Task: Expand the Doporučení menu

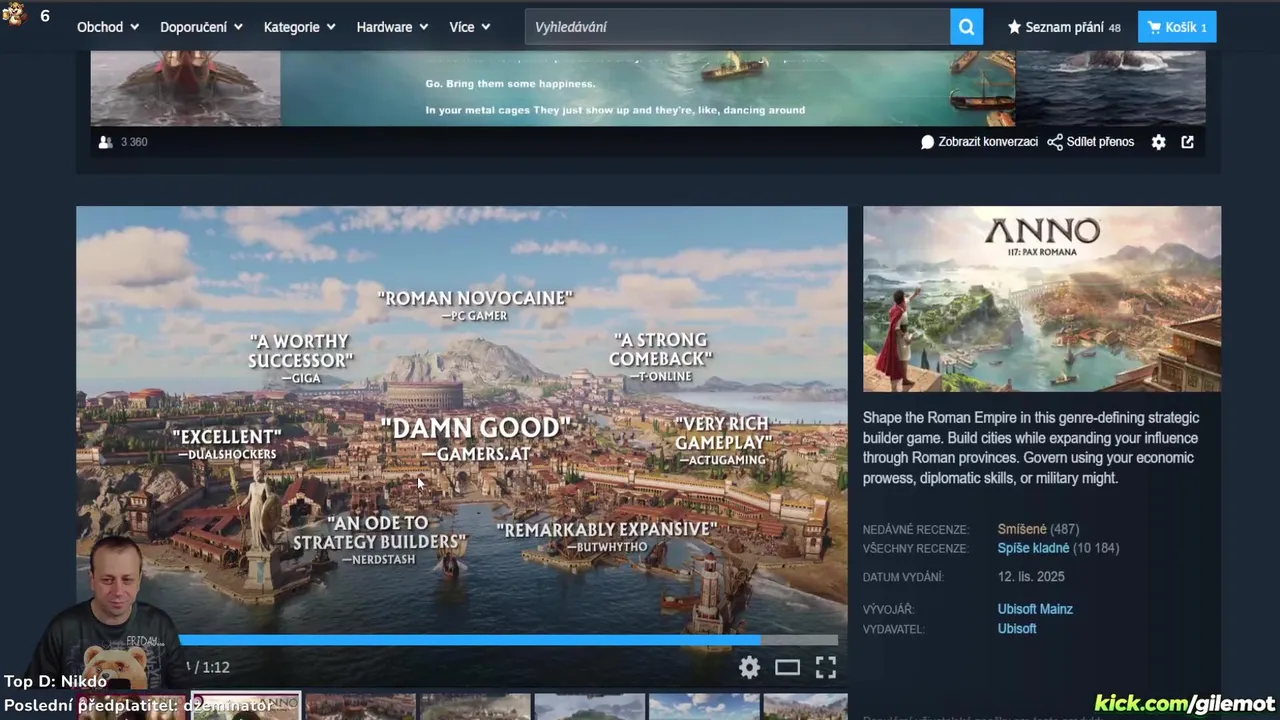Action: (x=201, y=27)
